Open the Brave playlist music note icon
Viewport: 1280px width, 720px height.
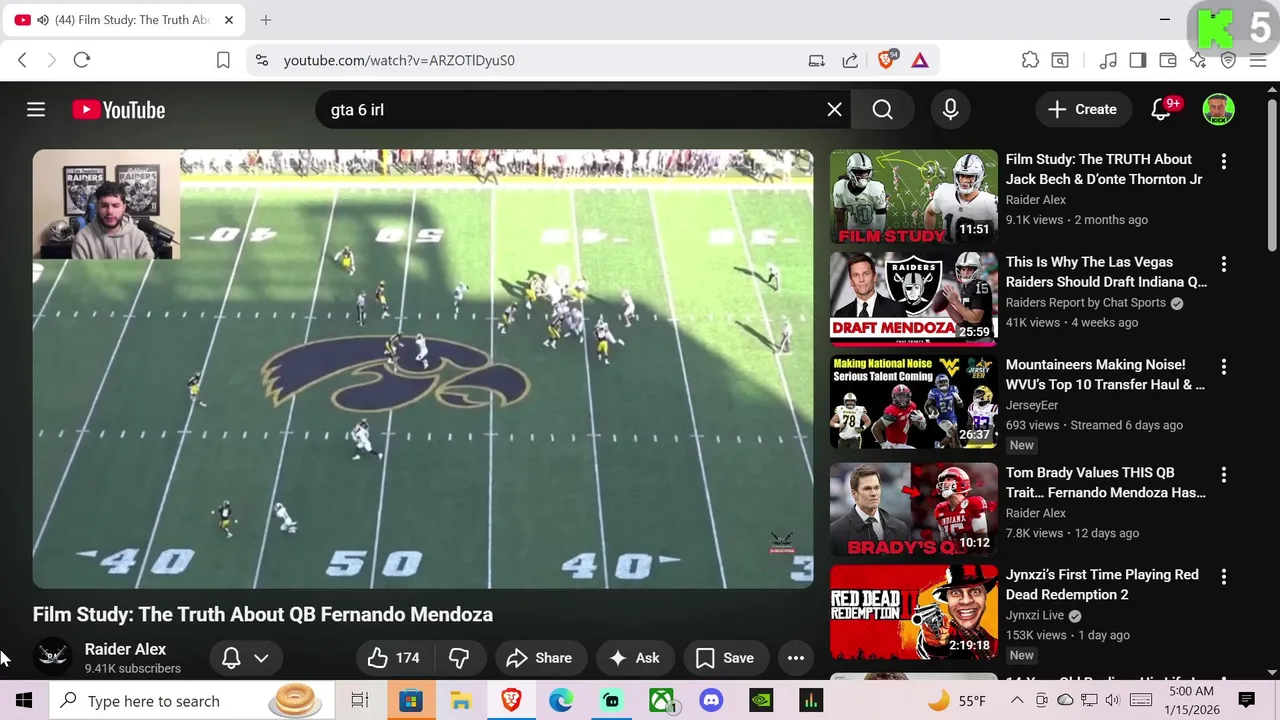[x=1108, y=60]
